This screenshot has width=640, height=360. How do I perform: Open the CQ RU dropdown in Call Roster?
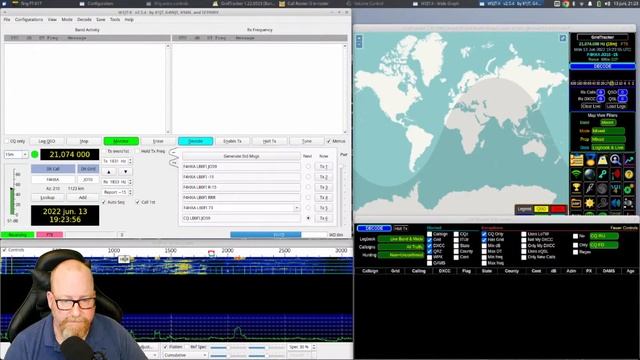[x=604, y=236]
